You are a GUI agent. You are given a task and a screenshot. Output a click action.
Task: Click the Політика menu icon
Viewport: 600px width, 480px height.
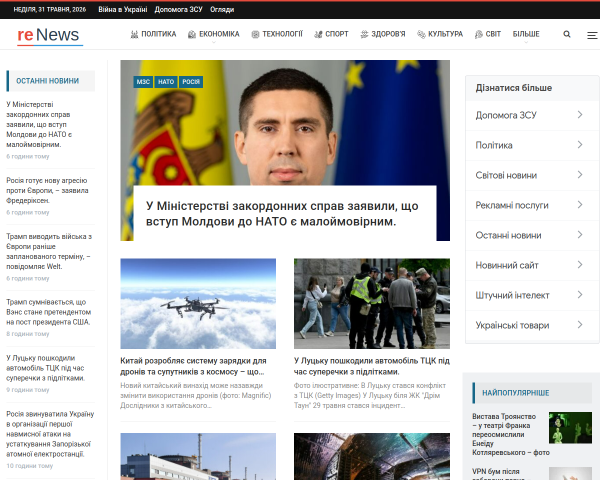(134, 34)
